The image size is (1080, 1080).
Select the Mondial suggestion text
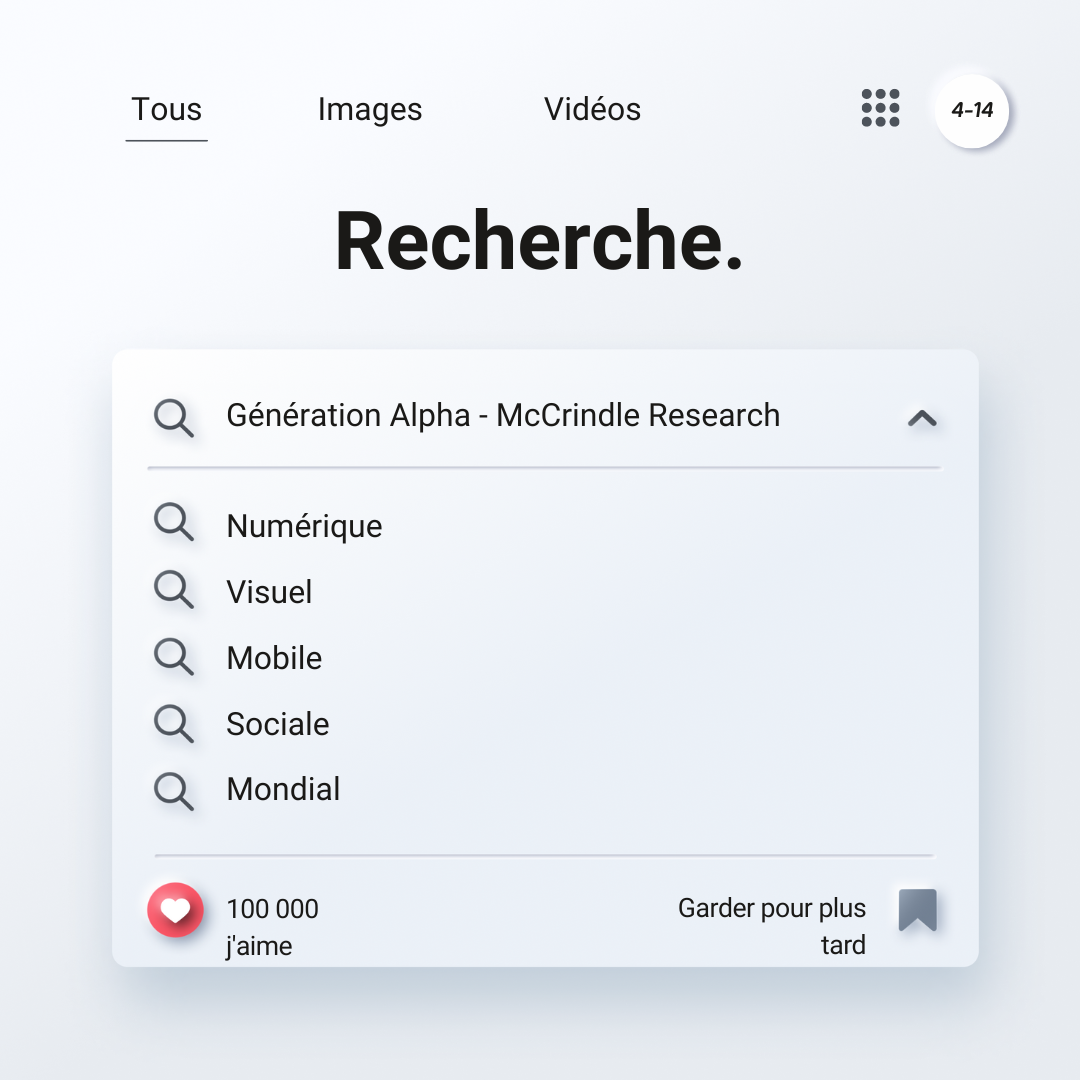[x=283, y=789]
